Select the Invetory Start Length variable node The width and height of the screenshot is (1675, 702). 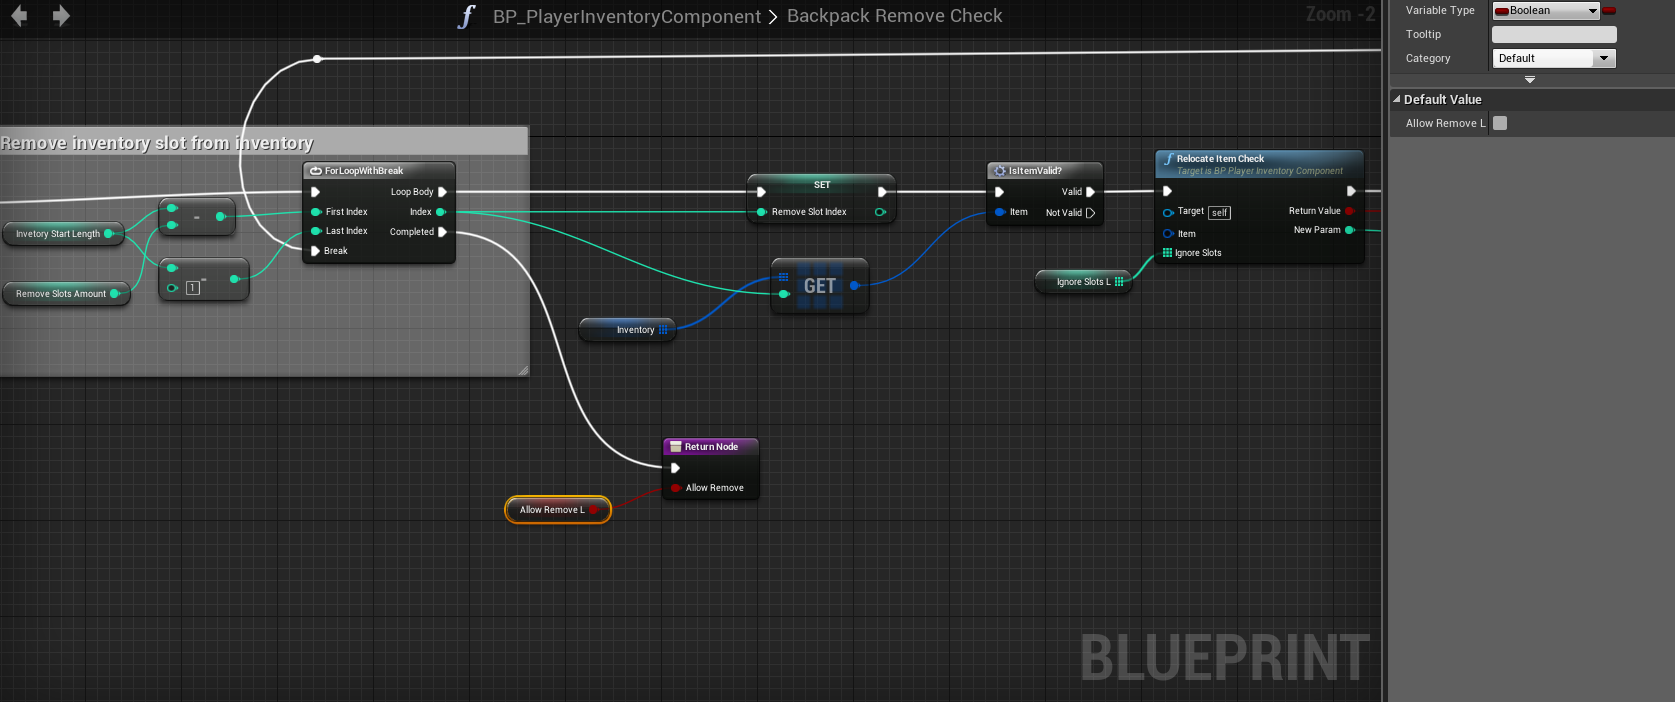63,234
